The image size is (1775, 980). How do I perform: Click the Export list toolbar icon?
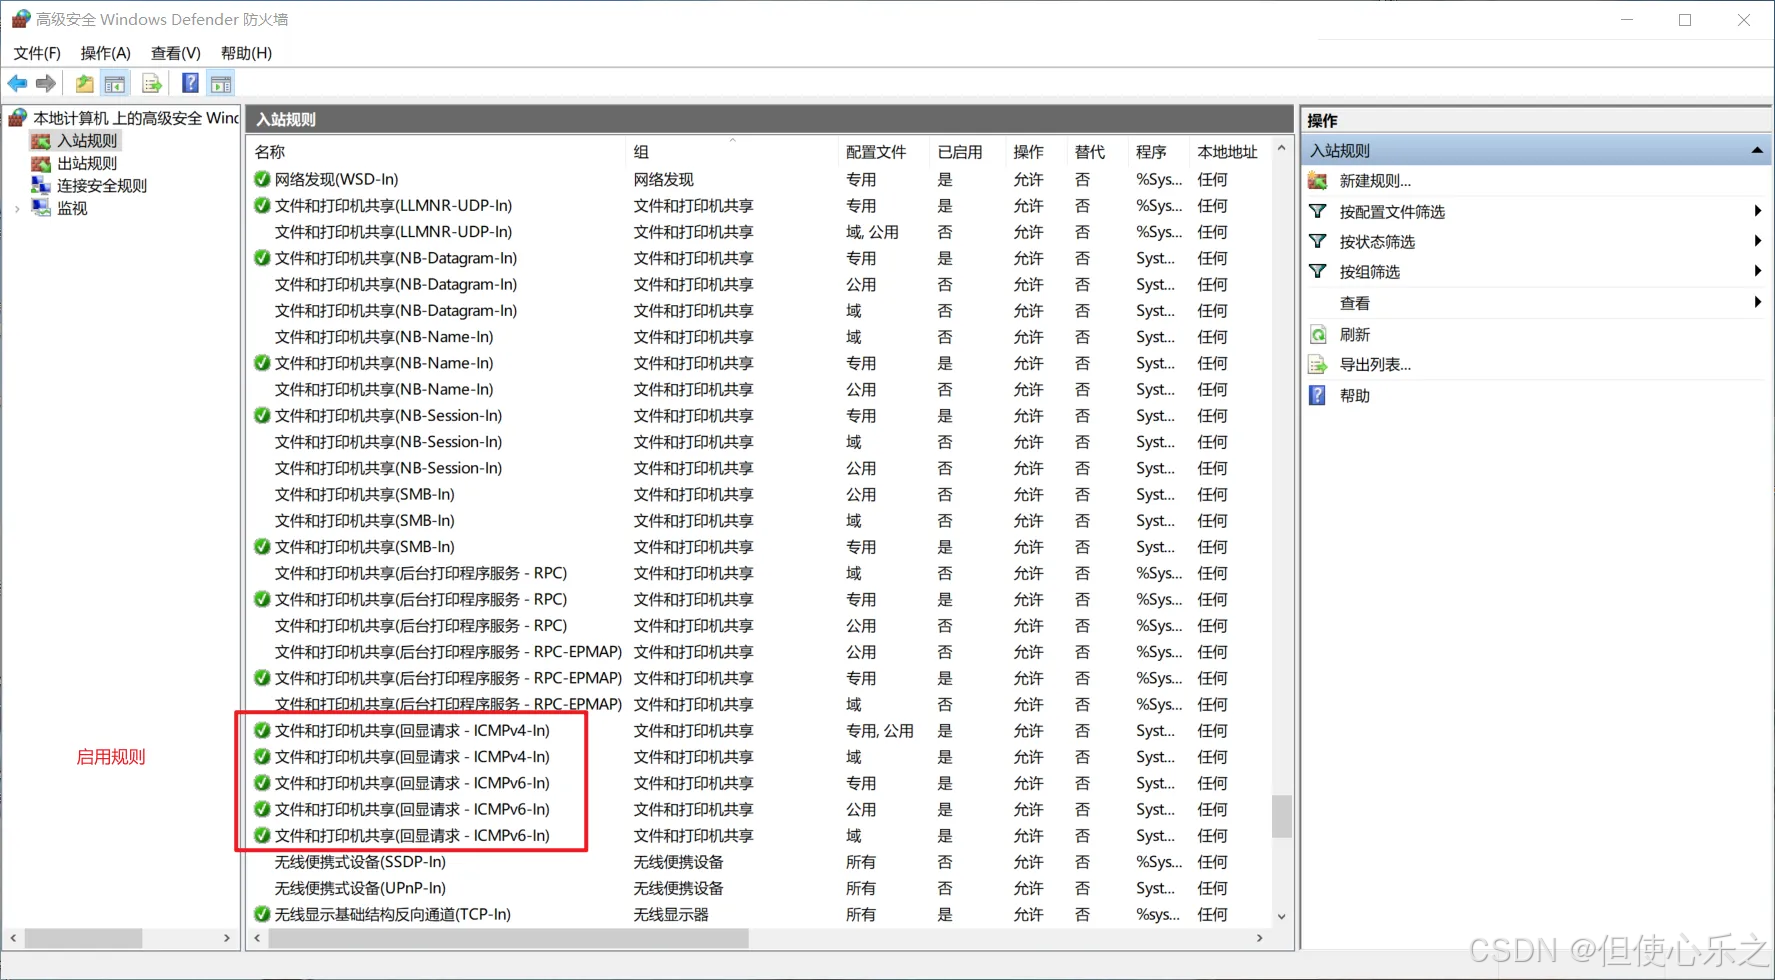151,84
